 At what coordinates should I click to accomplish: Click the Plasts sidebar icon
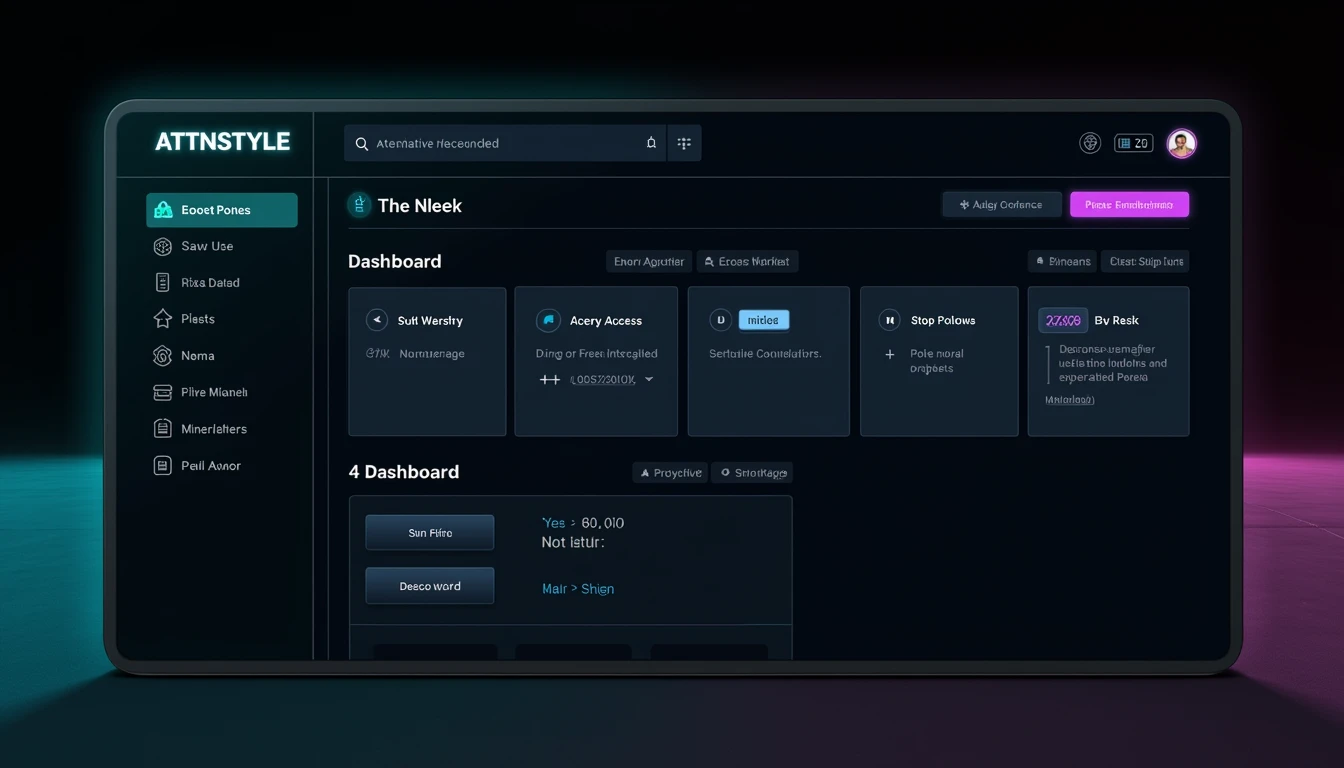162,319
